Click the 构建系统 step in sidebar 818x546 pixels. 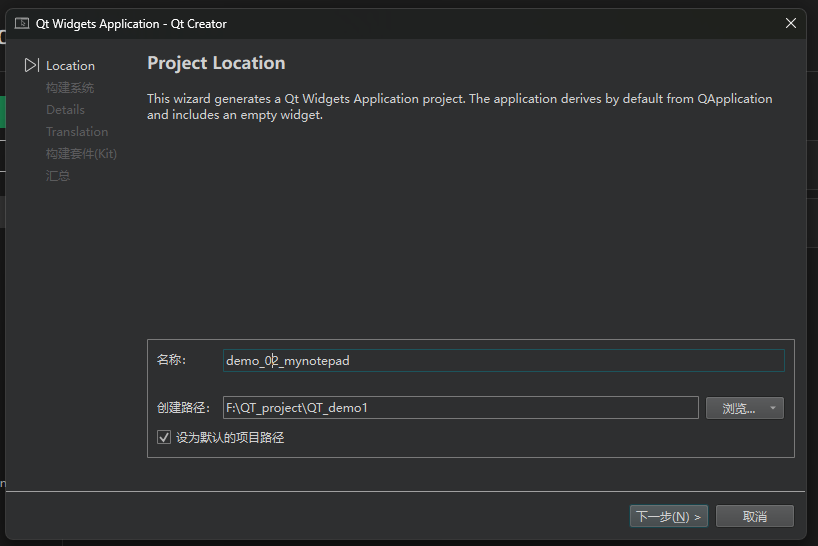tap(70, 88)
